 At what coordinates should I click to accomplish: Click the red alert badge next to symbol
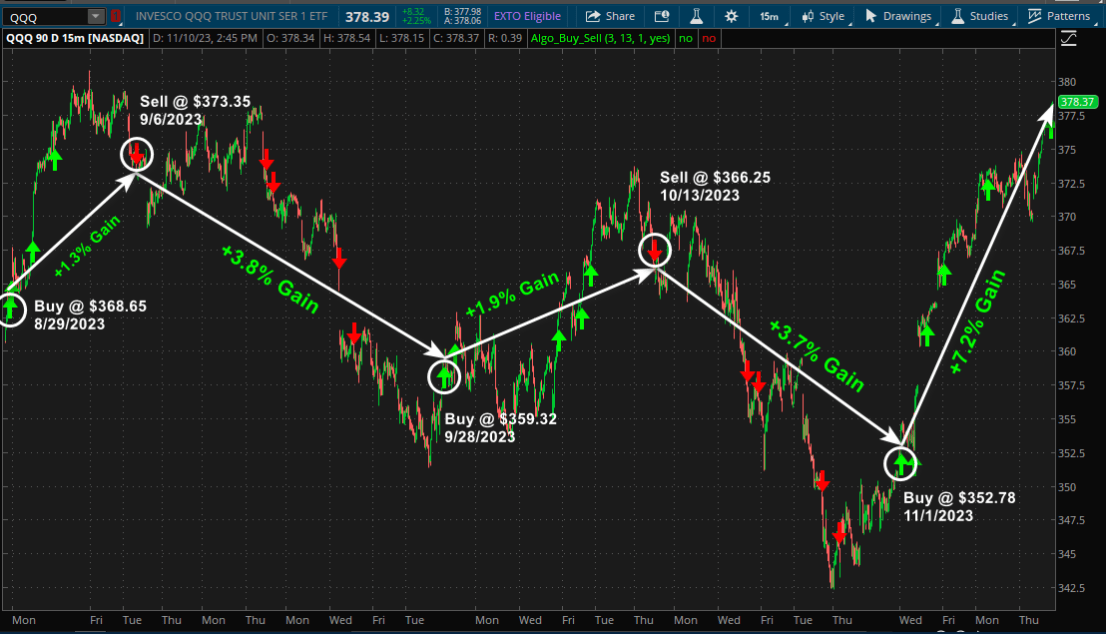coord(116,16)
